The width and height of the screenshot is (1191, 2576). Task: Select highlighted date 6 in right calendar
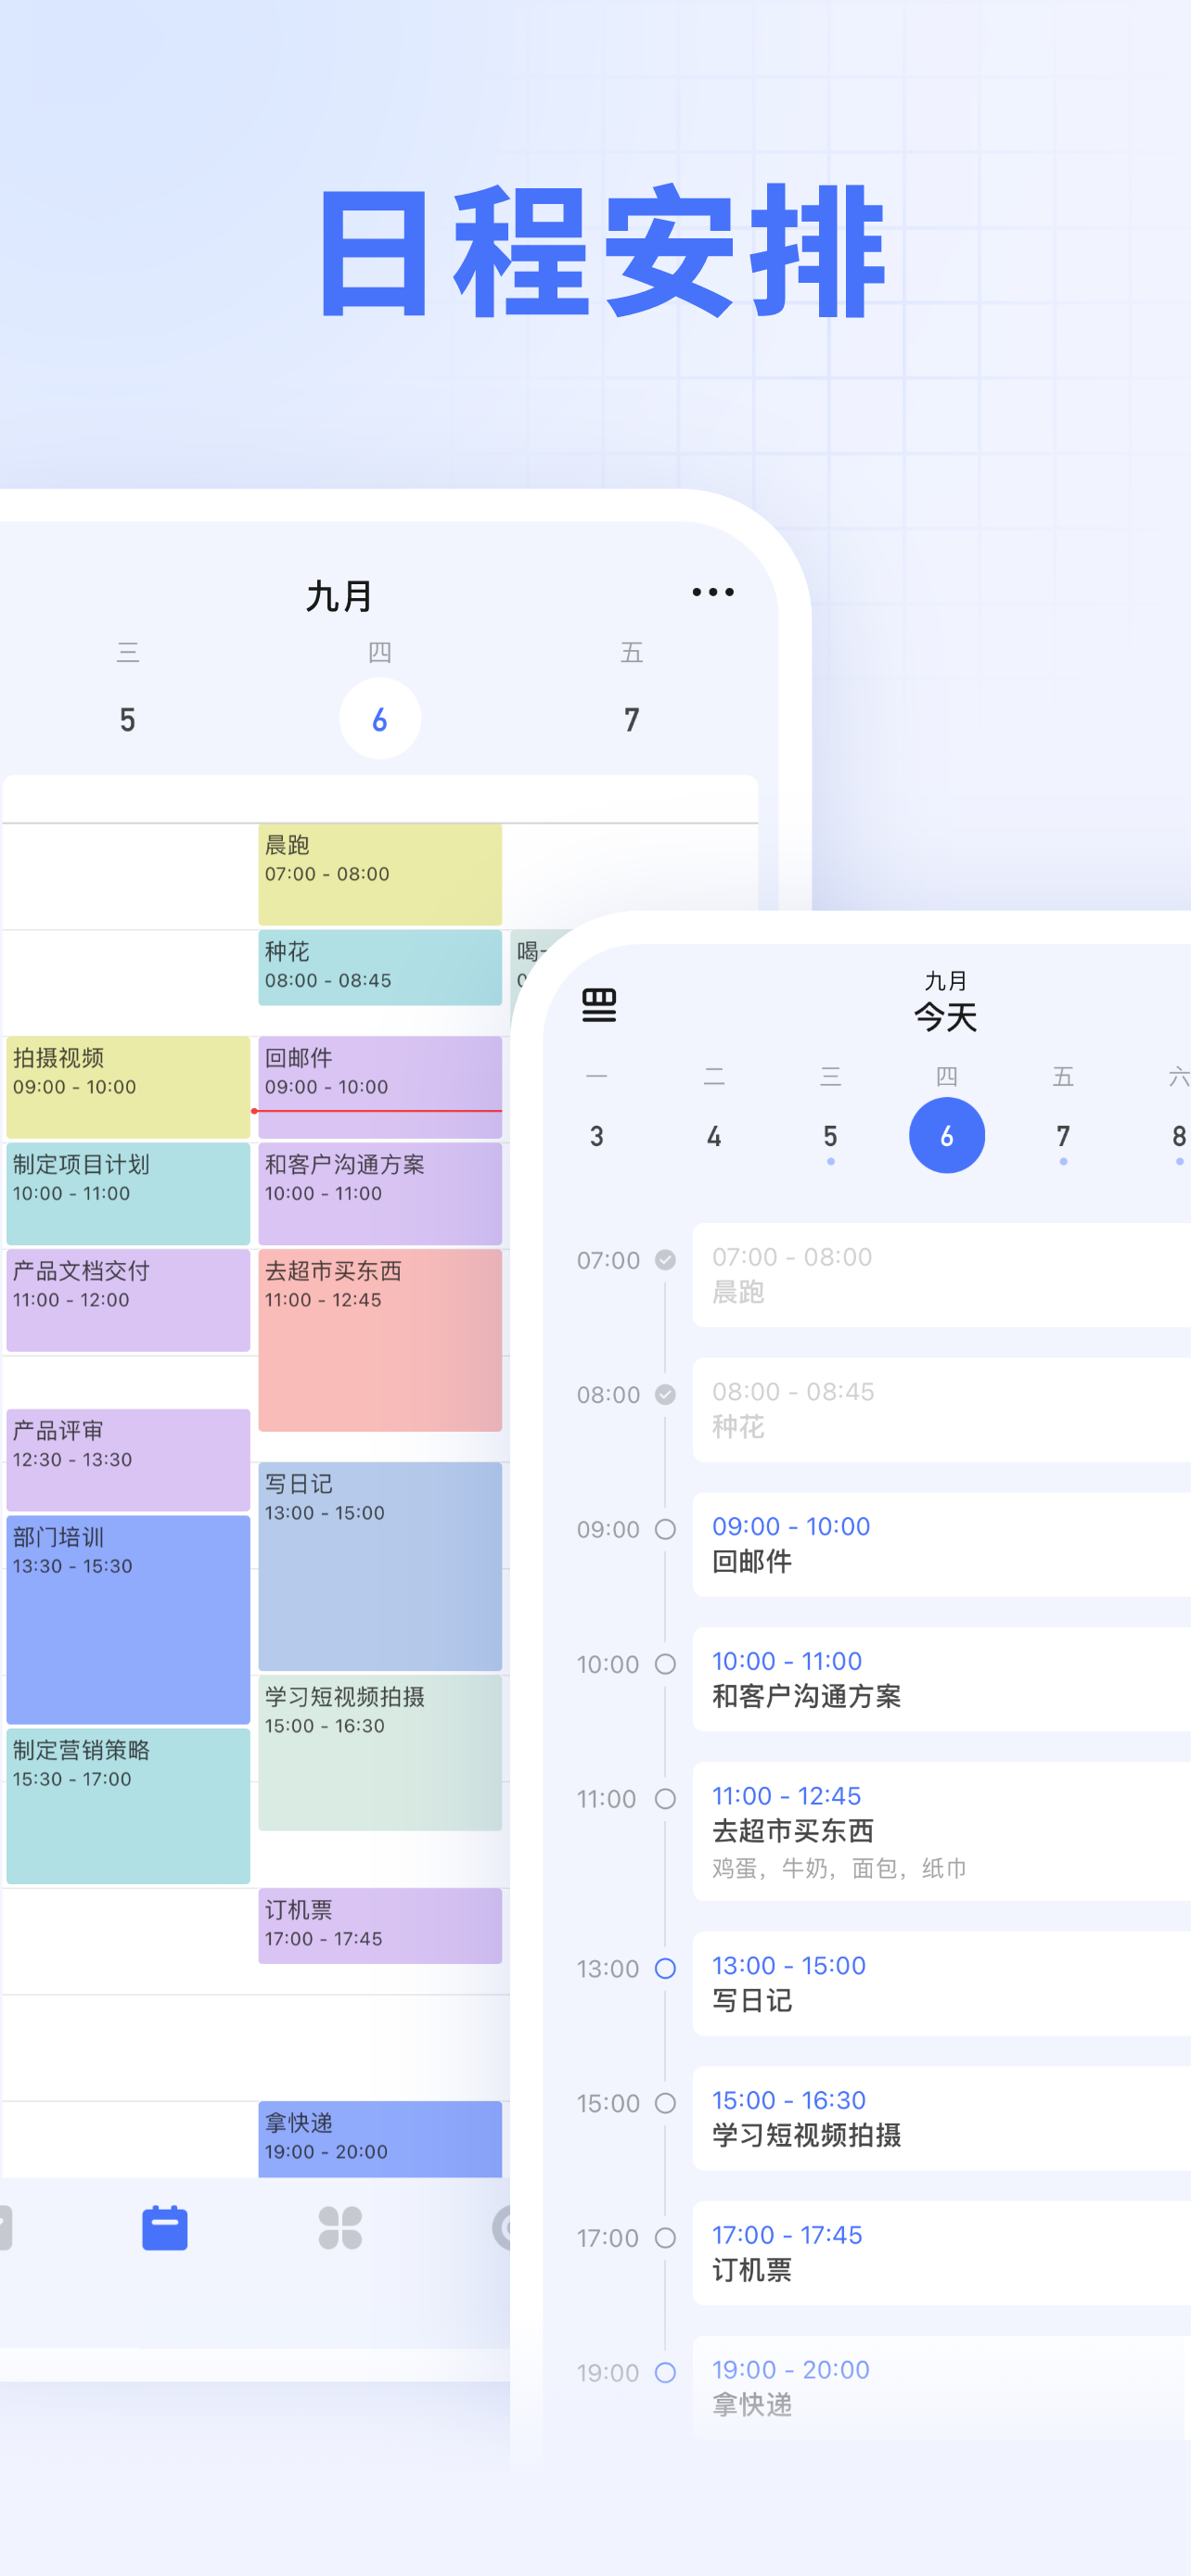[946, 1135]
